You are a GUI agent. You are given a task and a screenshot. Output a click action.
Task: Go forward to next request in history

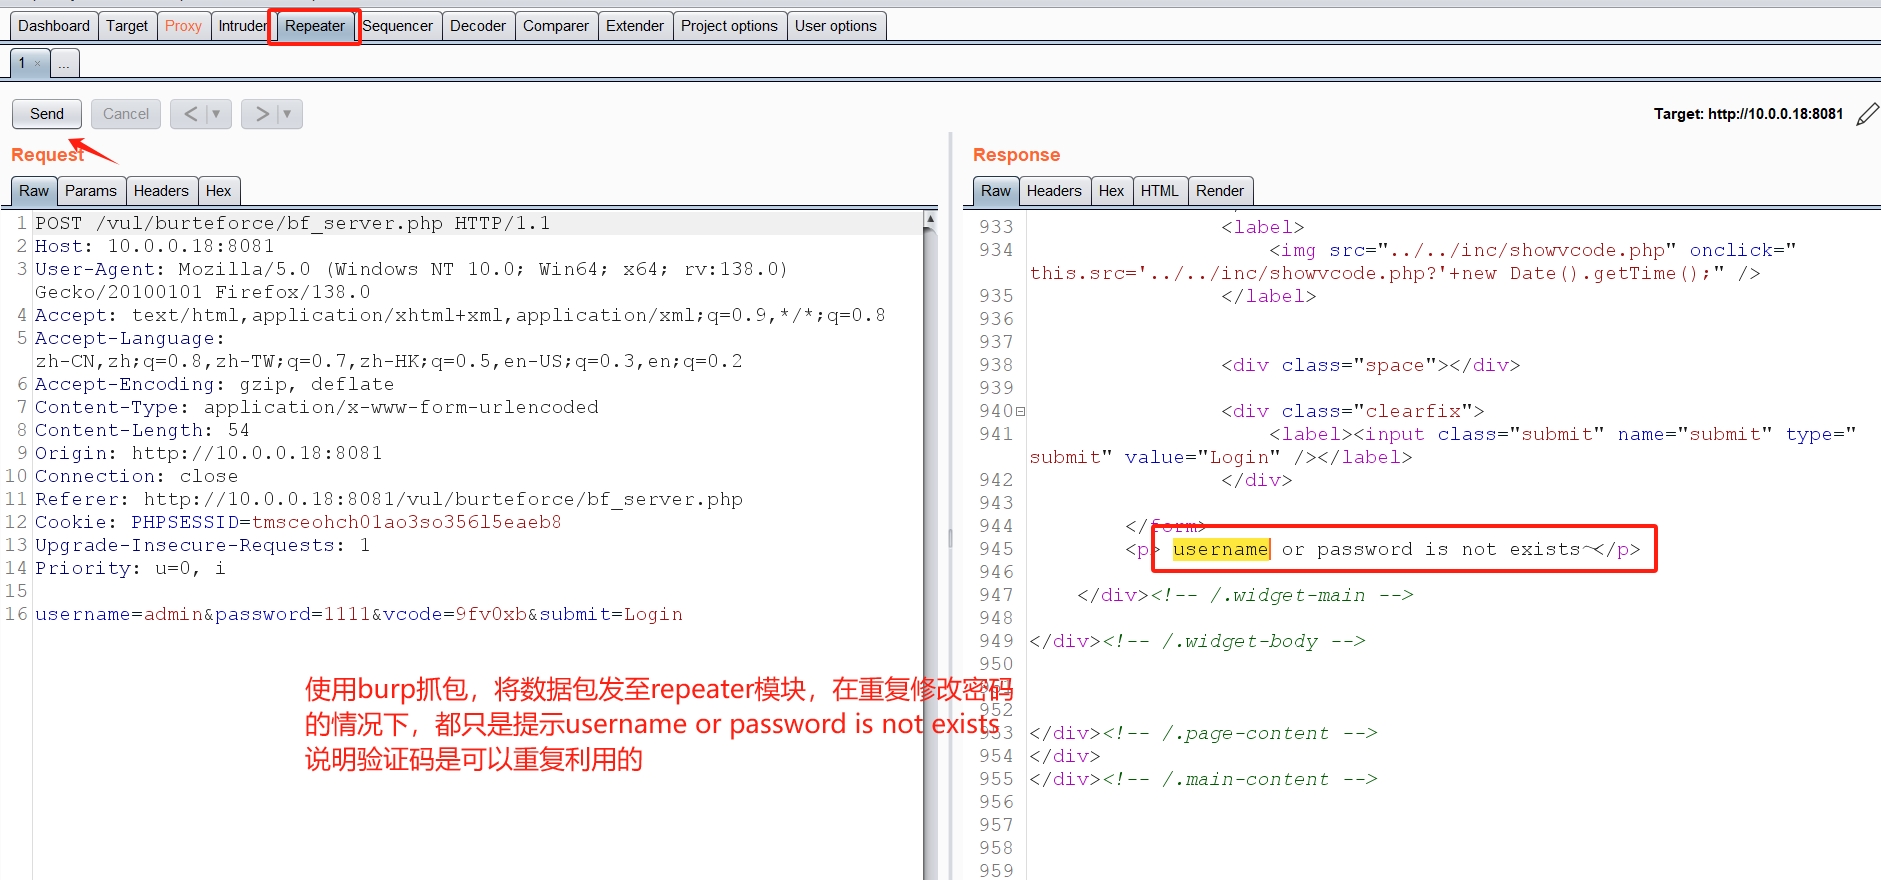[261, 114]
